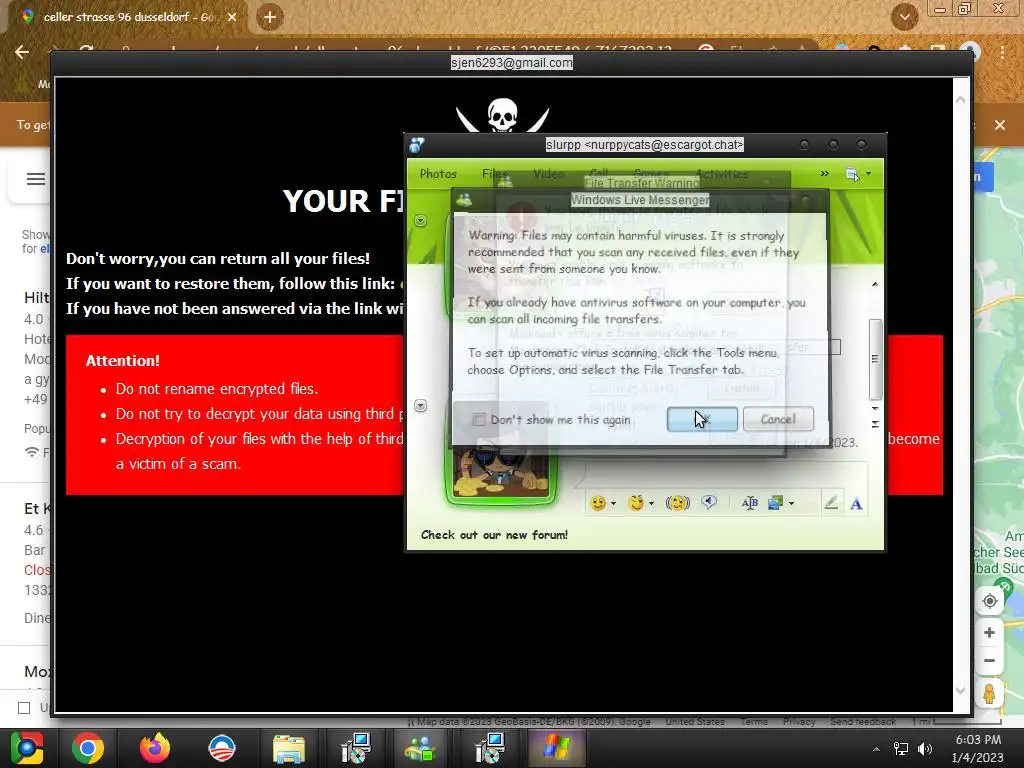Click the change font text icon
Screen dimensions: 1024x768
coord(750,503)
